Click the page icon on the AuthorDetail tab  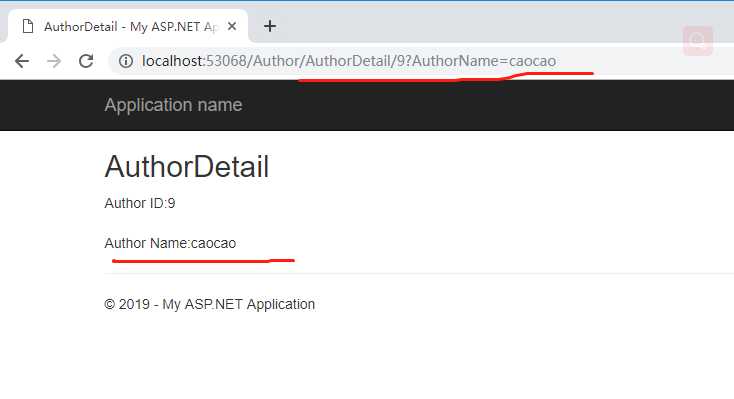28,27
